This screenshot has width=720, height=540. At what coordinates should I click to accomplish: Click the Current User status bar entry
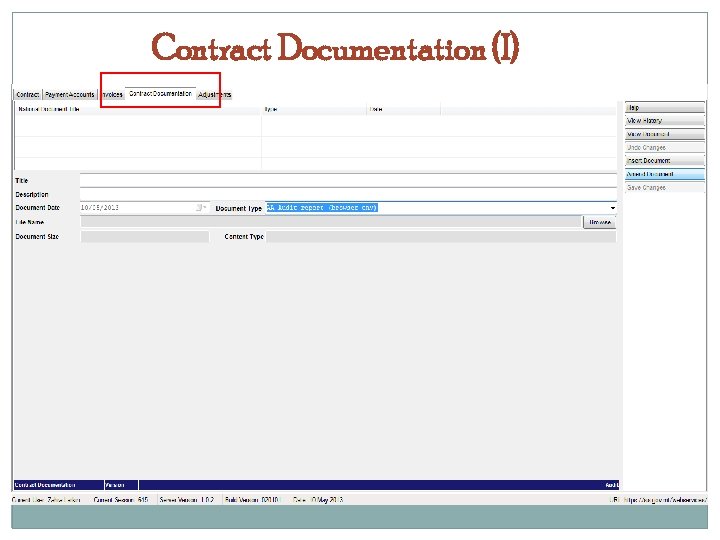46,500
